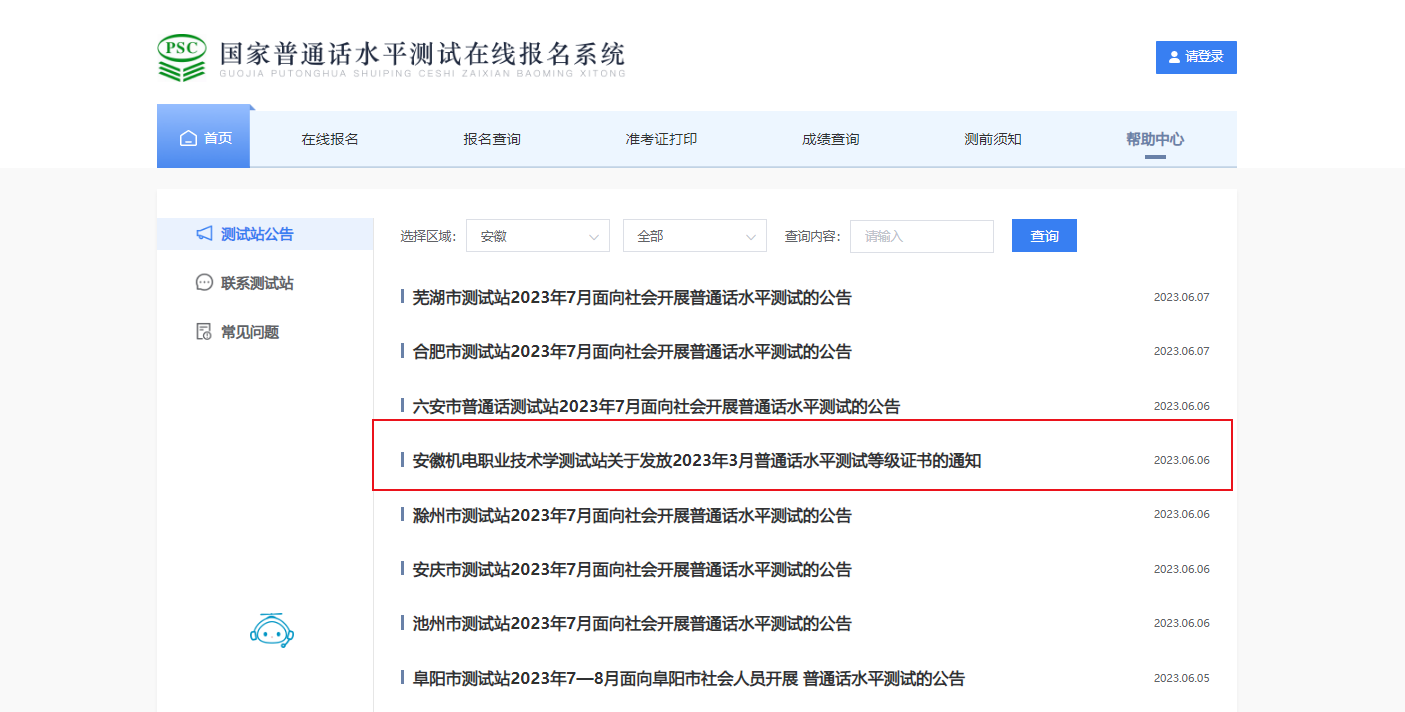Click the home icon in 首页 tab
Viewport: 1405px width, 712px height.
pyautogui.click(x=188, y=139)
